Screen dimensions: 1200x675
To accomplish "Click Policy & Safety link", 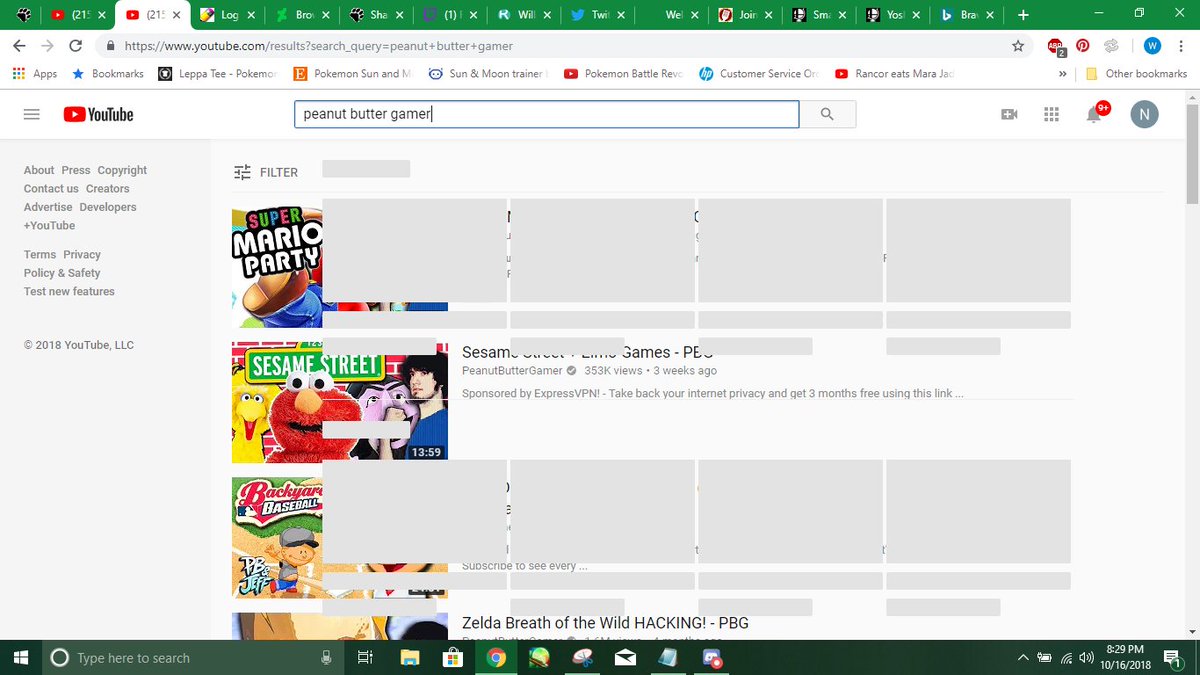I will (62, 273).
